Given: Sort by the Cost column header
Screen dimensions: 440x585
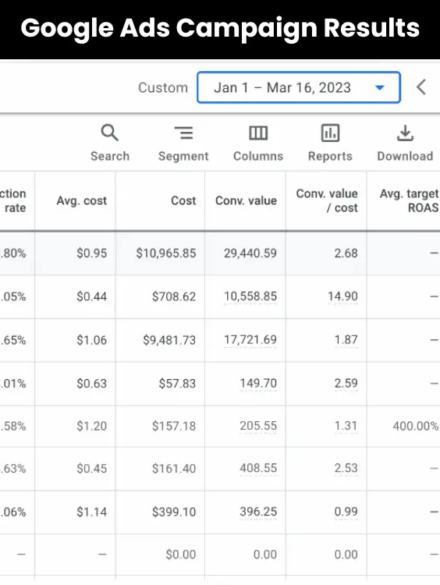Looking at the screenshot, I should [183, 201].
